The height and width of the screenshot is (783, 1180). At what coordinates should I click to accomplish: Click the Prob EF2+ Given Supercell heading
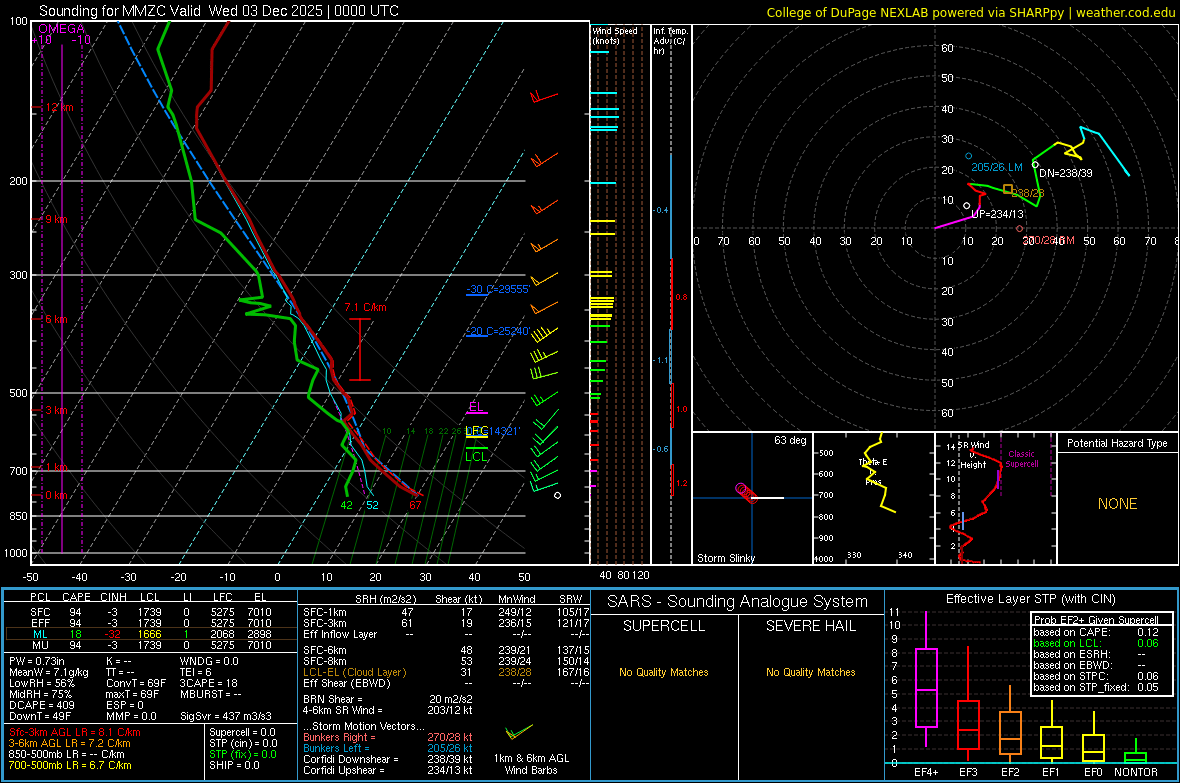tap(1096, 620)
